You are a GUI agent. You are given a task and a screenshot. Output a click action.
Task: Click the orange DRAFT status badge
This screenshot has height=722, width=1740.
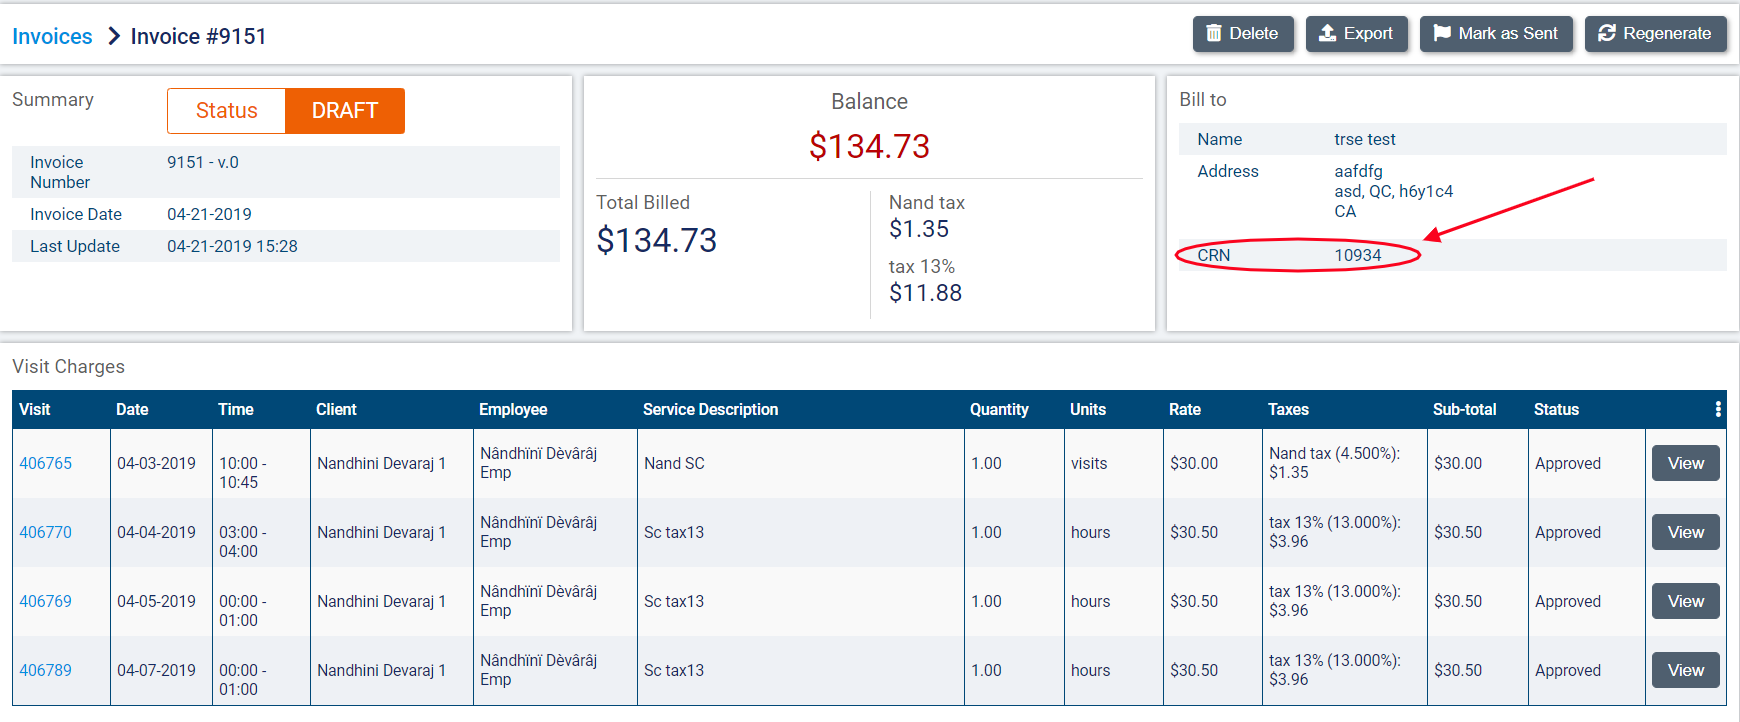click(x=344, y=111)
